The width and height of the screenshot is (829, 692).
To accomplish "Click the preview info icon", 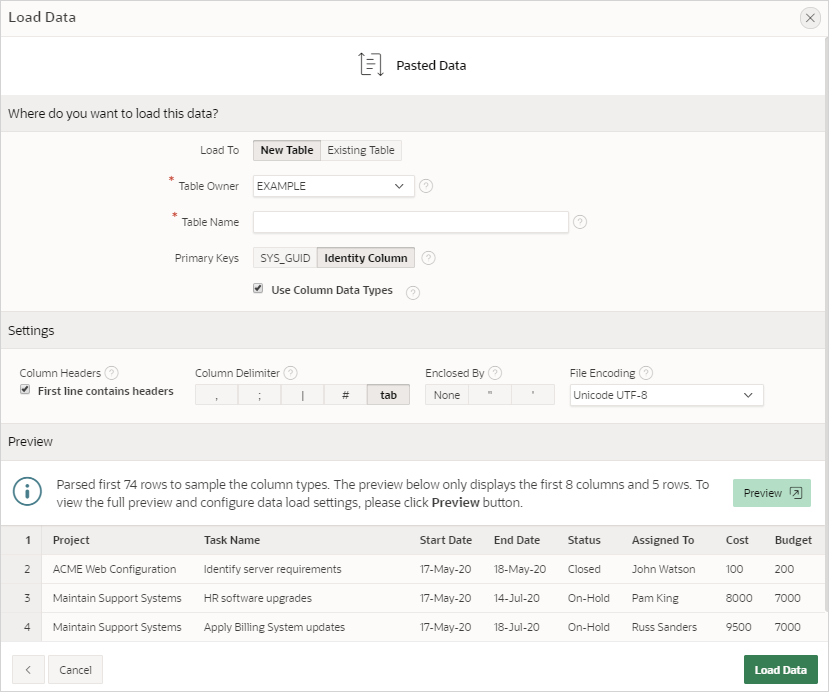I will (x=27, y=492).
